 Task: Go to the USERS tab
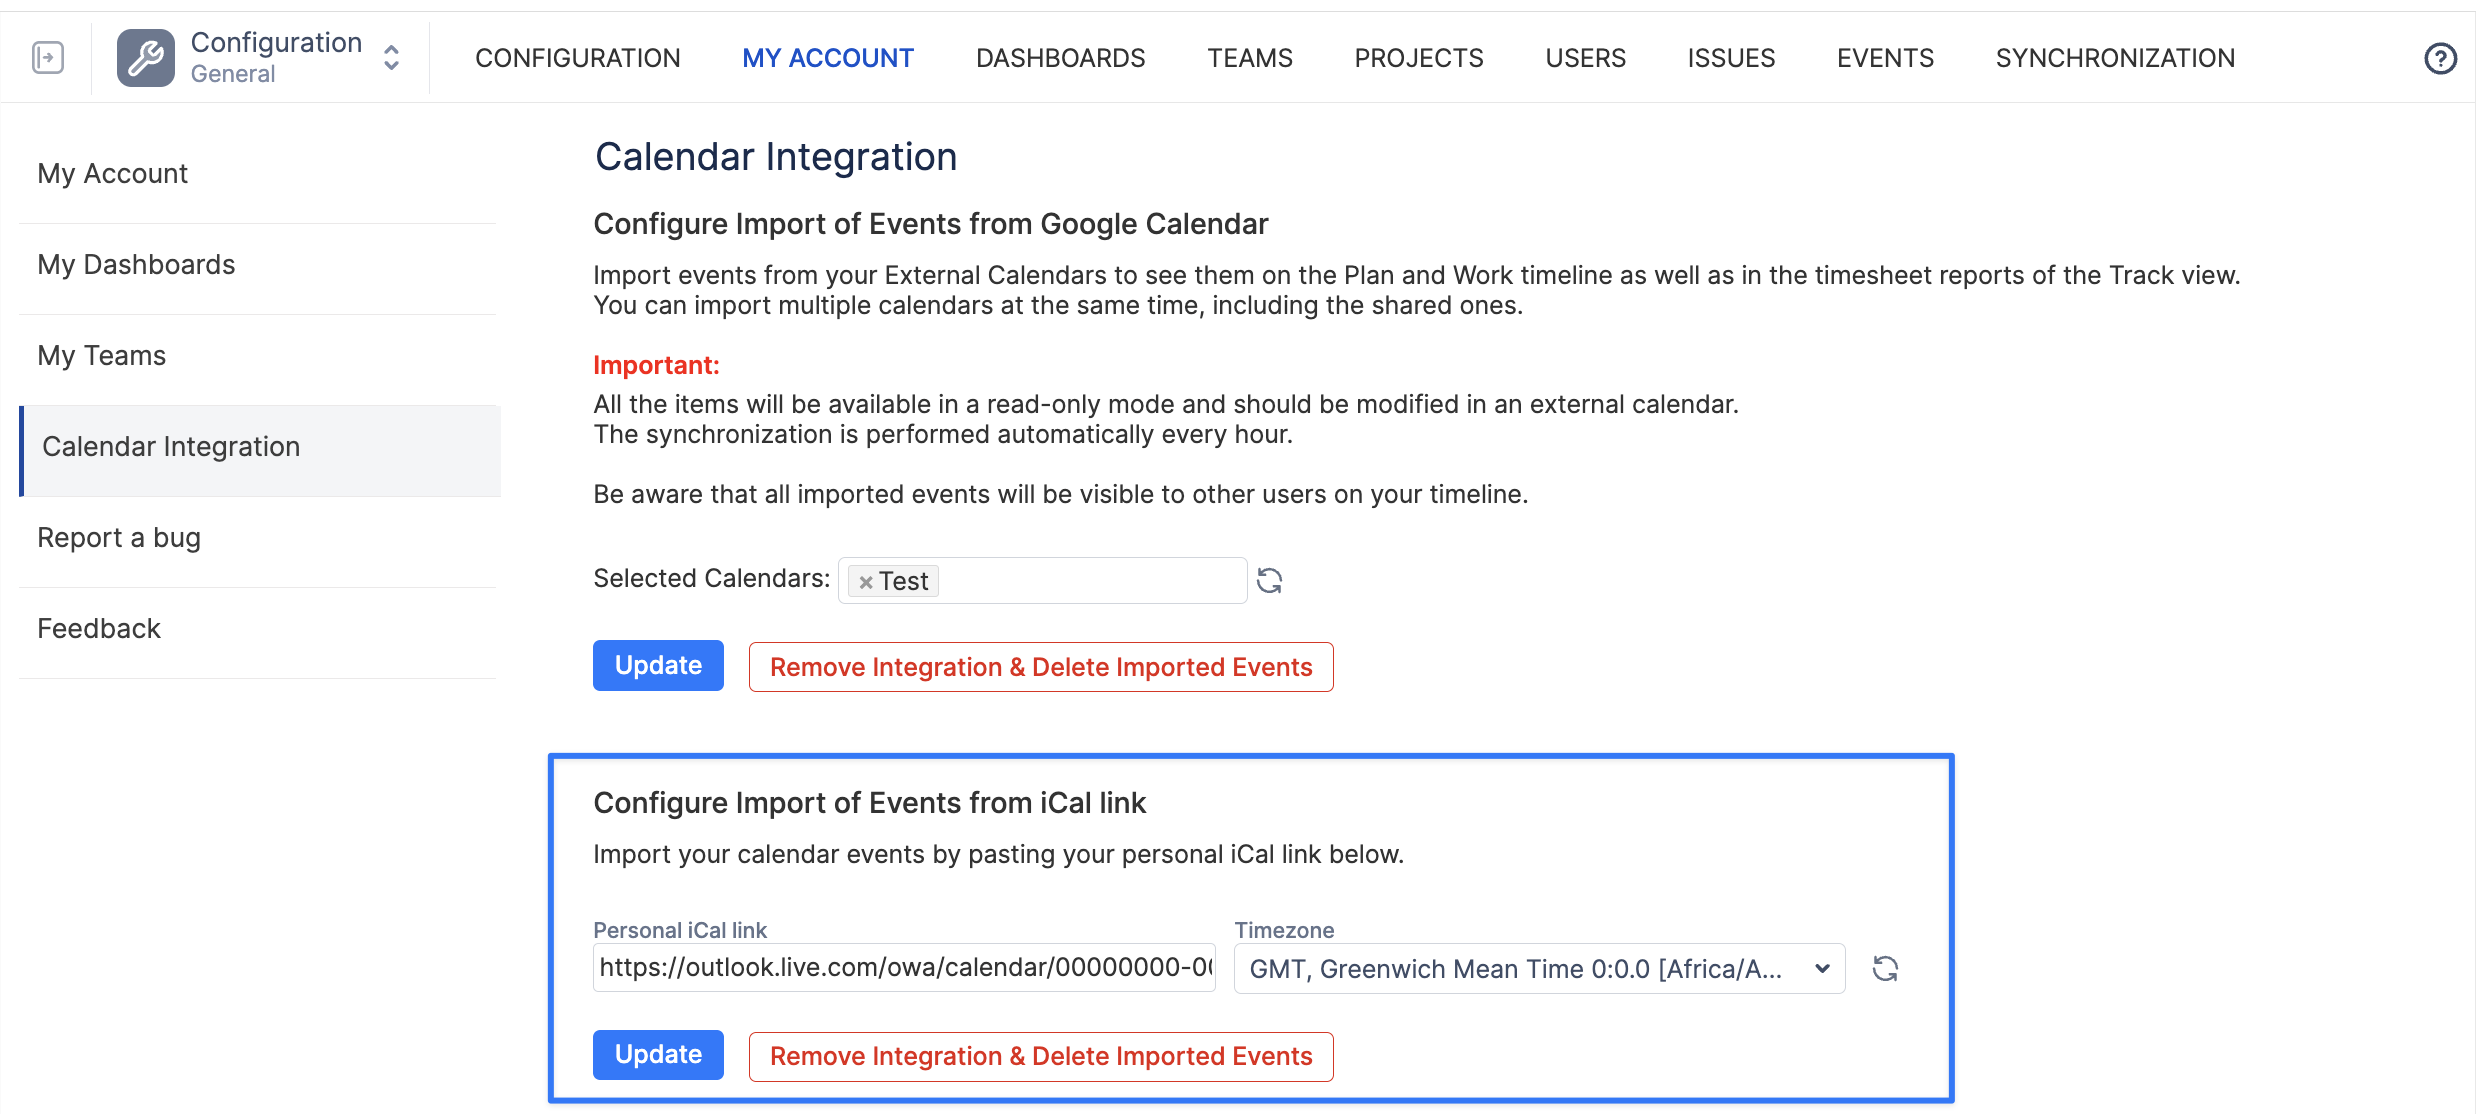click(x=1585, y=58)
